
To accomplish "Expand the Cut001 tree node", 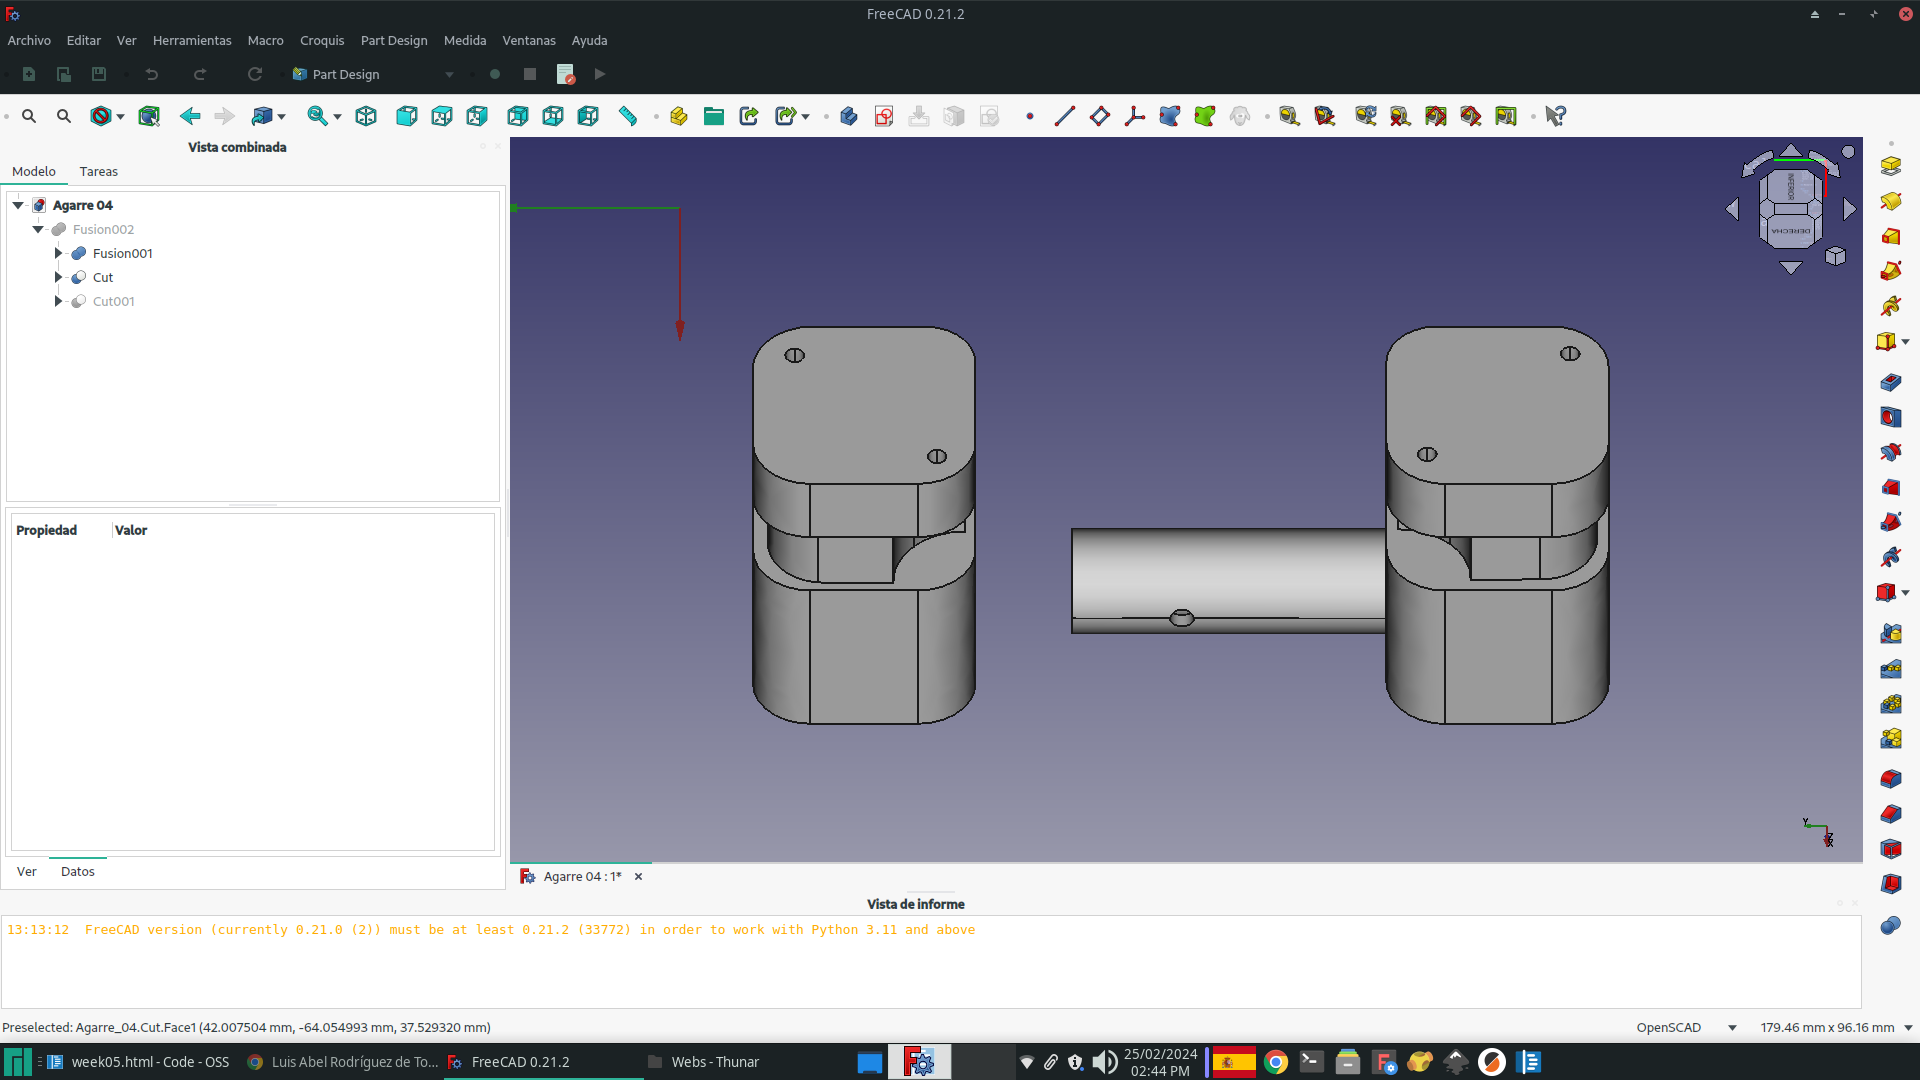I will tap(58, 301).
